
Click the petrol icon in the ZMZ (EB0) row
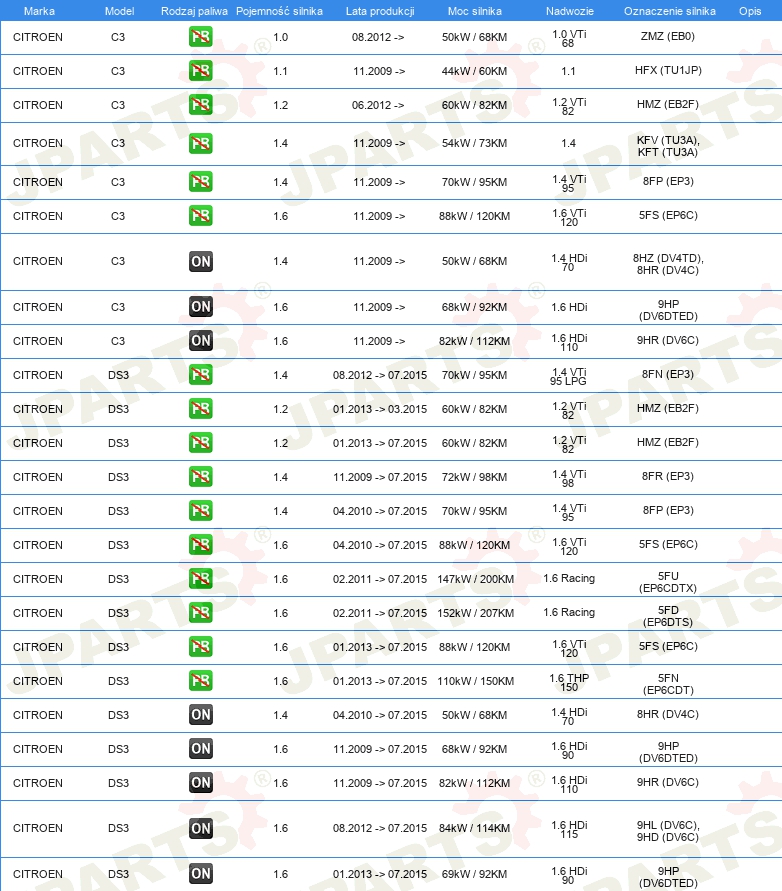pos(201,37)
